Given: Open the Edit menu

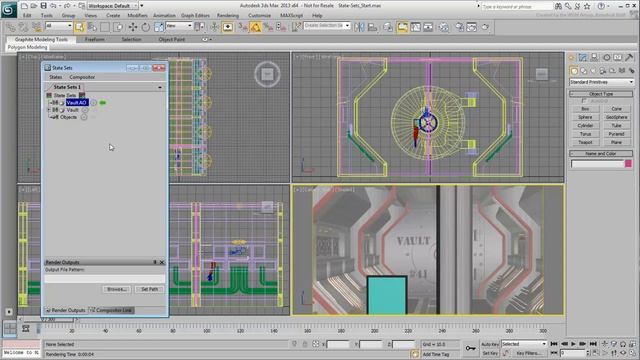Looking at the screenshot, I should tap(27, 16).
